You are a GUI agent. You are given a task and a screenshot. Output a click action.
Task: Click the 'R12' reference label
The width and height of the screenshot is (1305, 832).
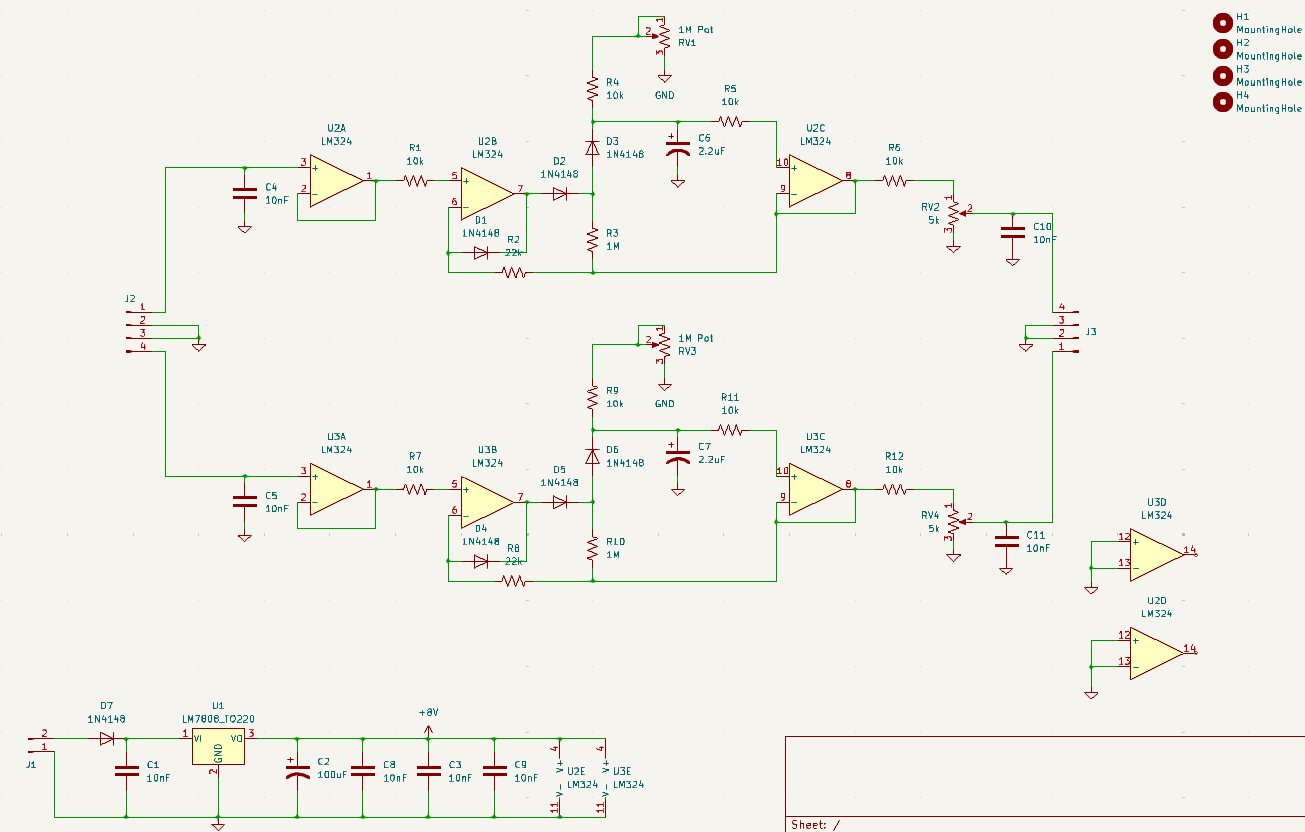pyautogui.click(x=894, y=456)
